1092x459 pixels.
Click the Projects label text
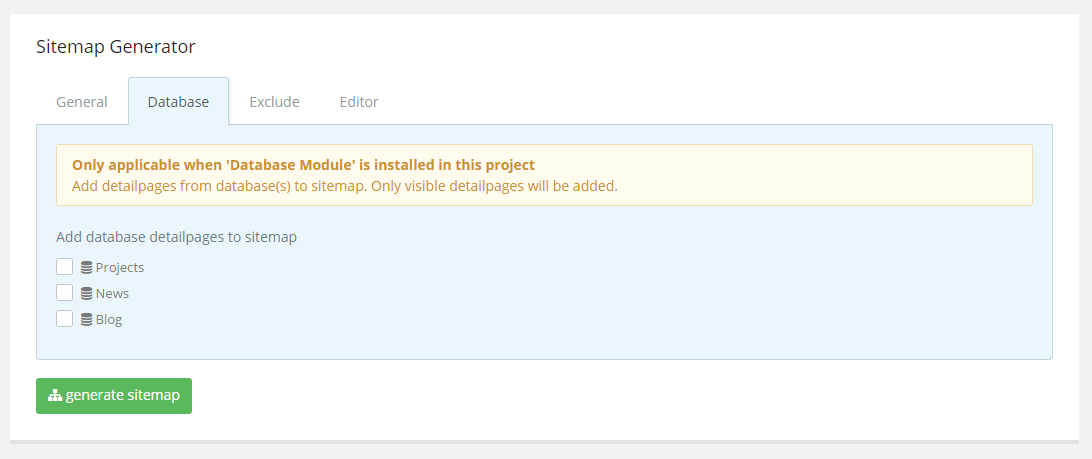pos(120,267)
